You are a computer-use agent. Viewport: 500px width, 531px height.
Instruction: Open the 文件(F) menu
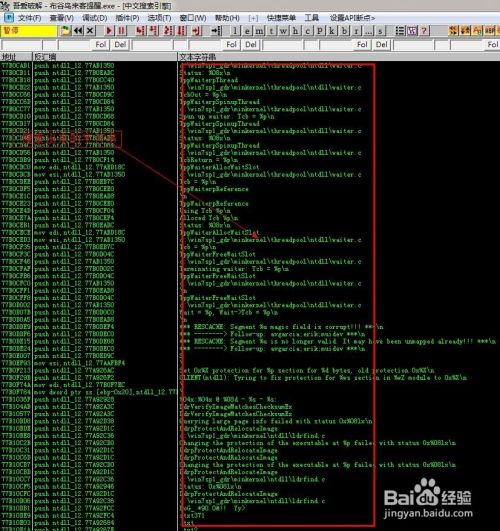[x=29, y=18]
